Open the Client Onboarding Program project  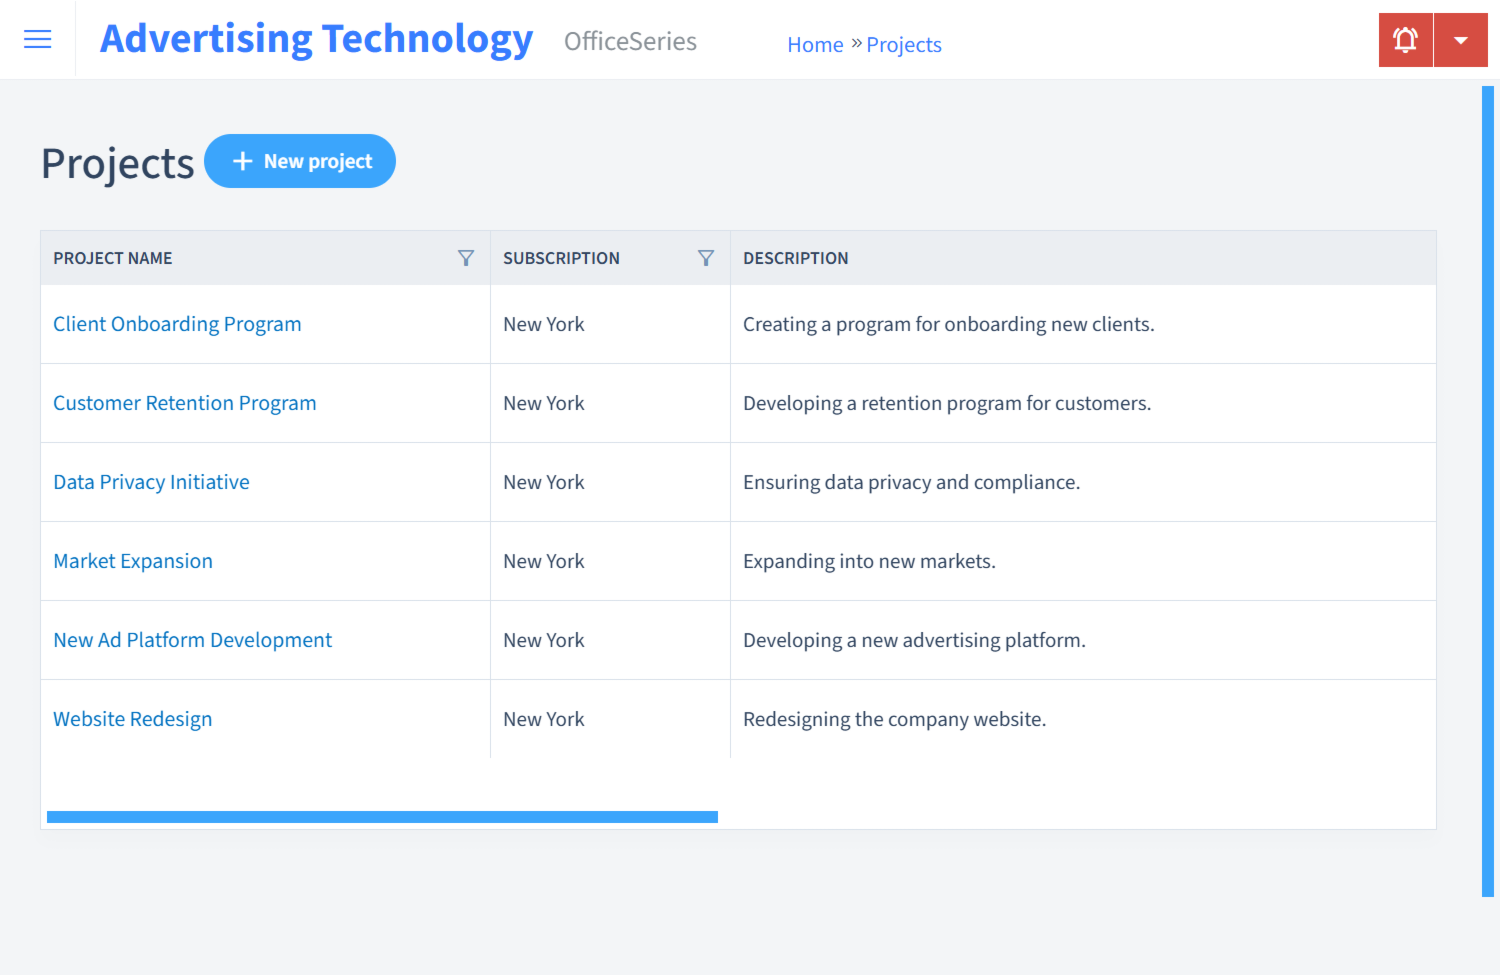(177, 323)
